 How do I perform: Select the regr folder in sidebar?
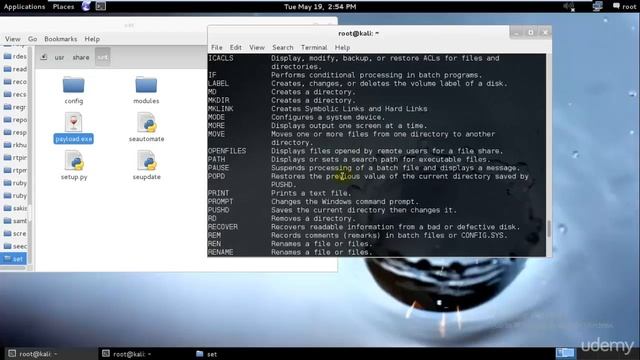pyautogui.click(x=15, y=107)
